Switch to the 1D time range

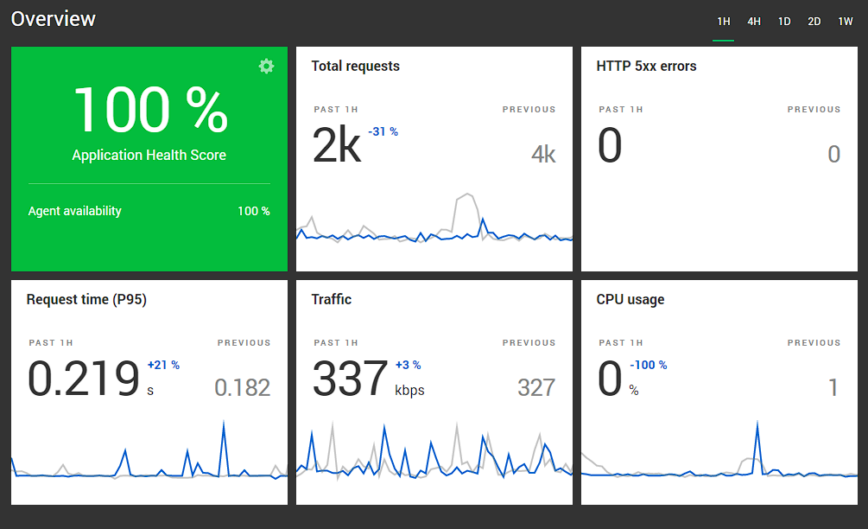[x=784, y=22]
